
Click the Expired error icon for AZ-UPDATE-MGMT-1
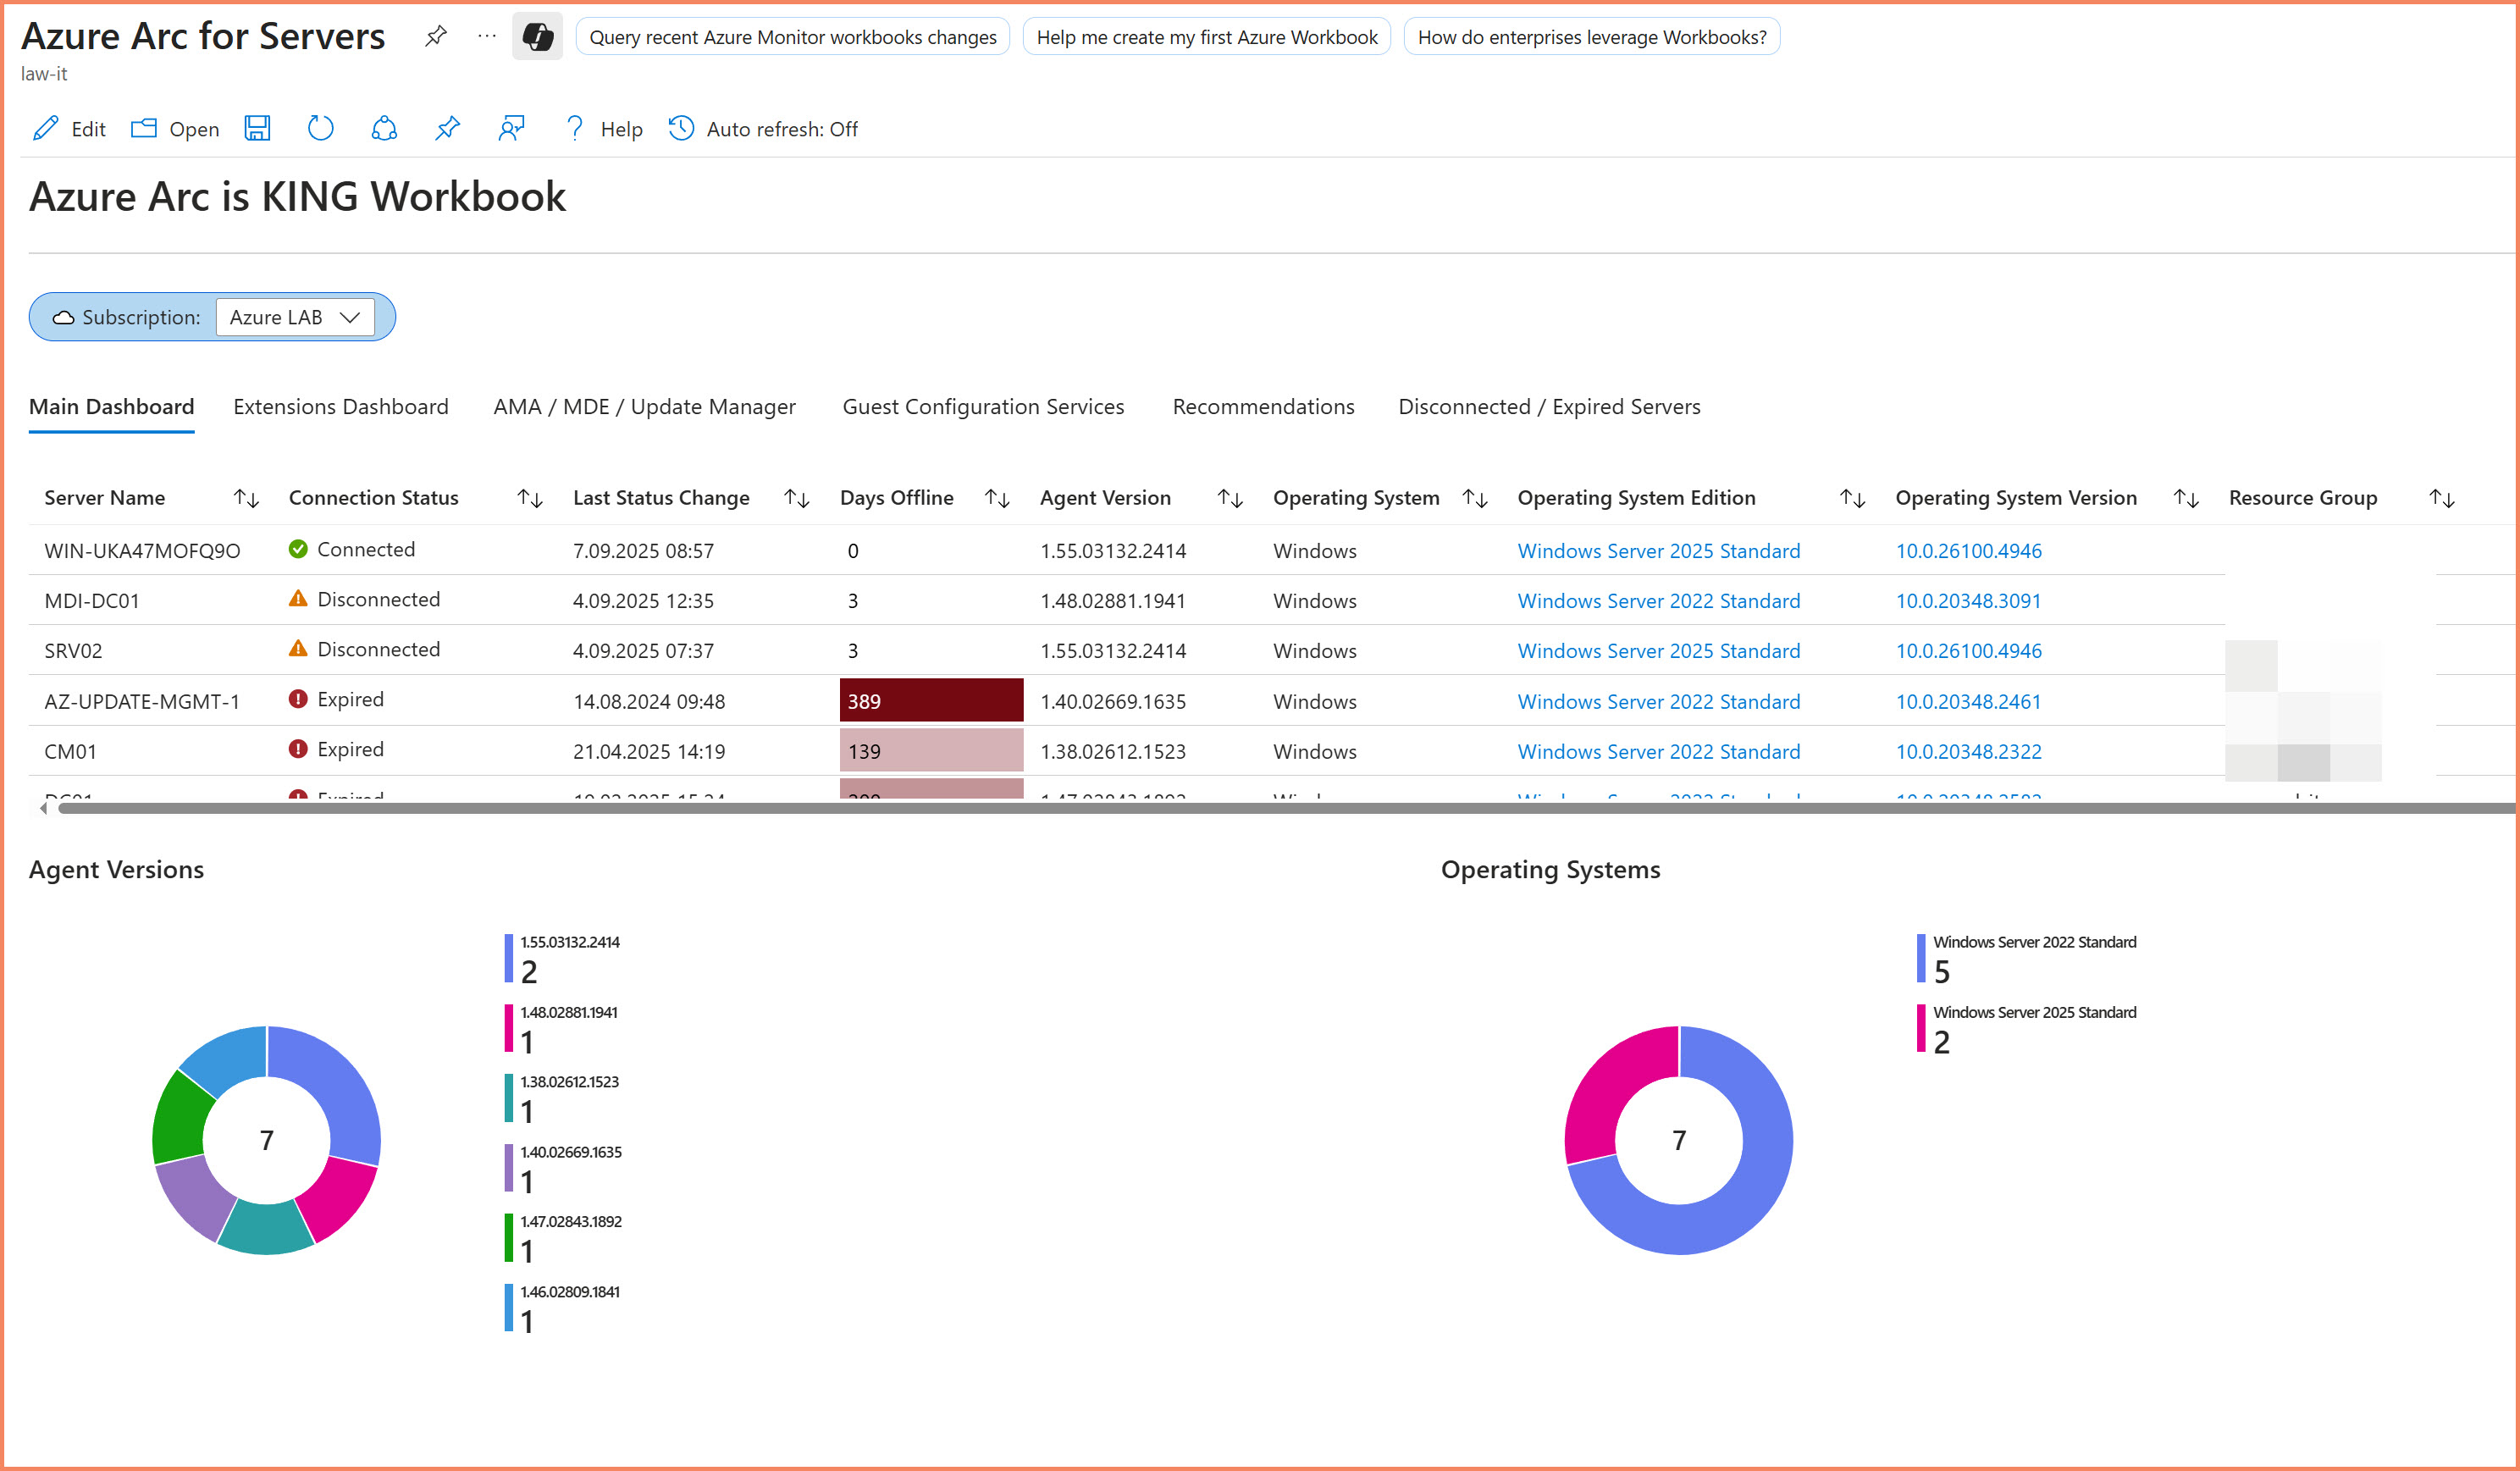click(298, 699)
